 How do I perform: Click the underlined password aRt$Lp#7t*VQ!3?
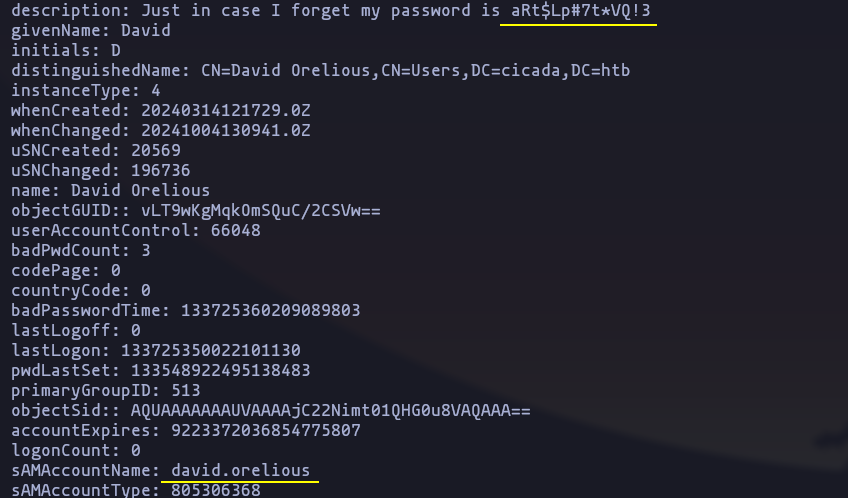581,10
